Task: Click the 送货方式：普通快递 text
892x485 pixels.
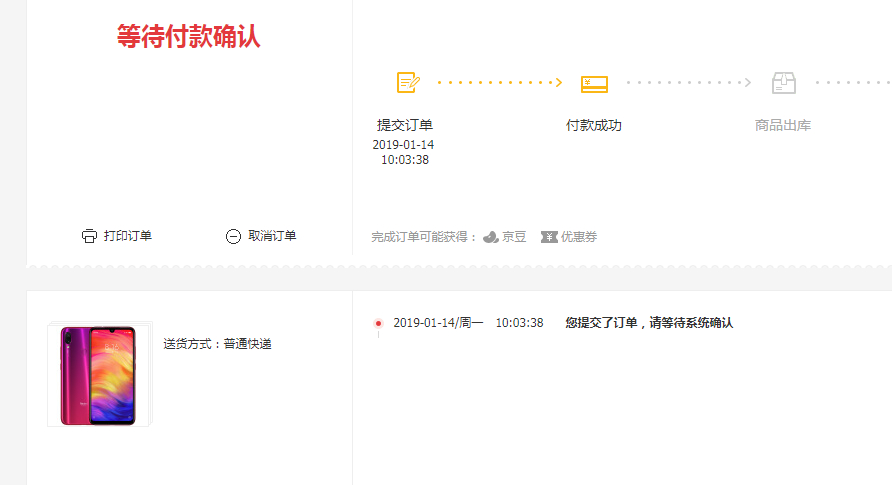Action: [217, 344]
